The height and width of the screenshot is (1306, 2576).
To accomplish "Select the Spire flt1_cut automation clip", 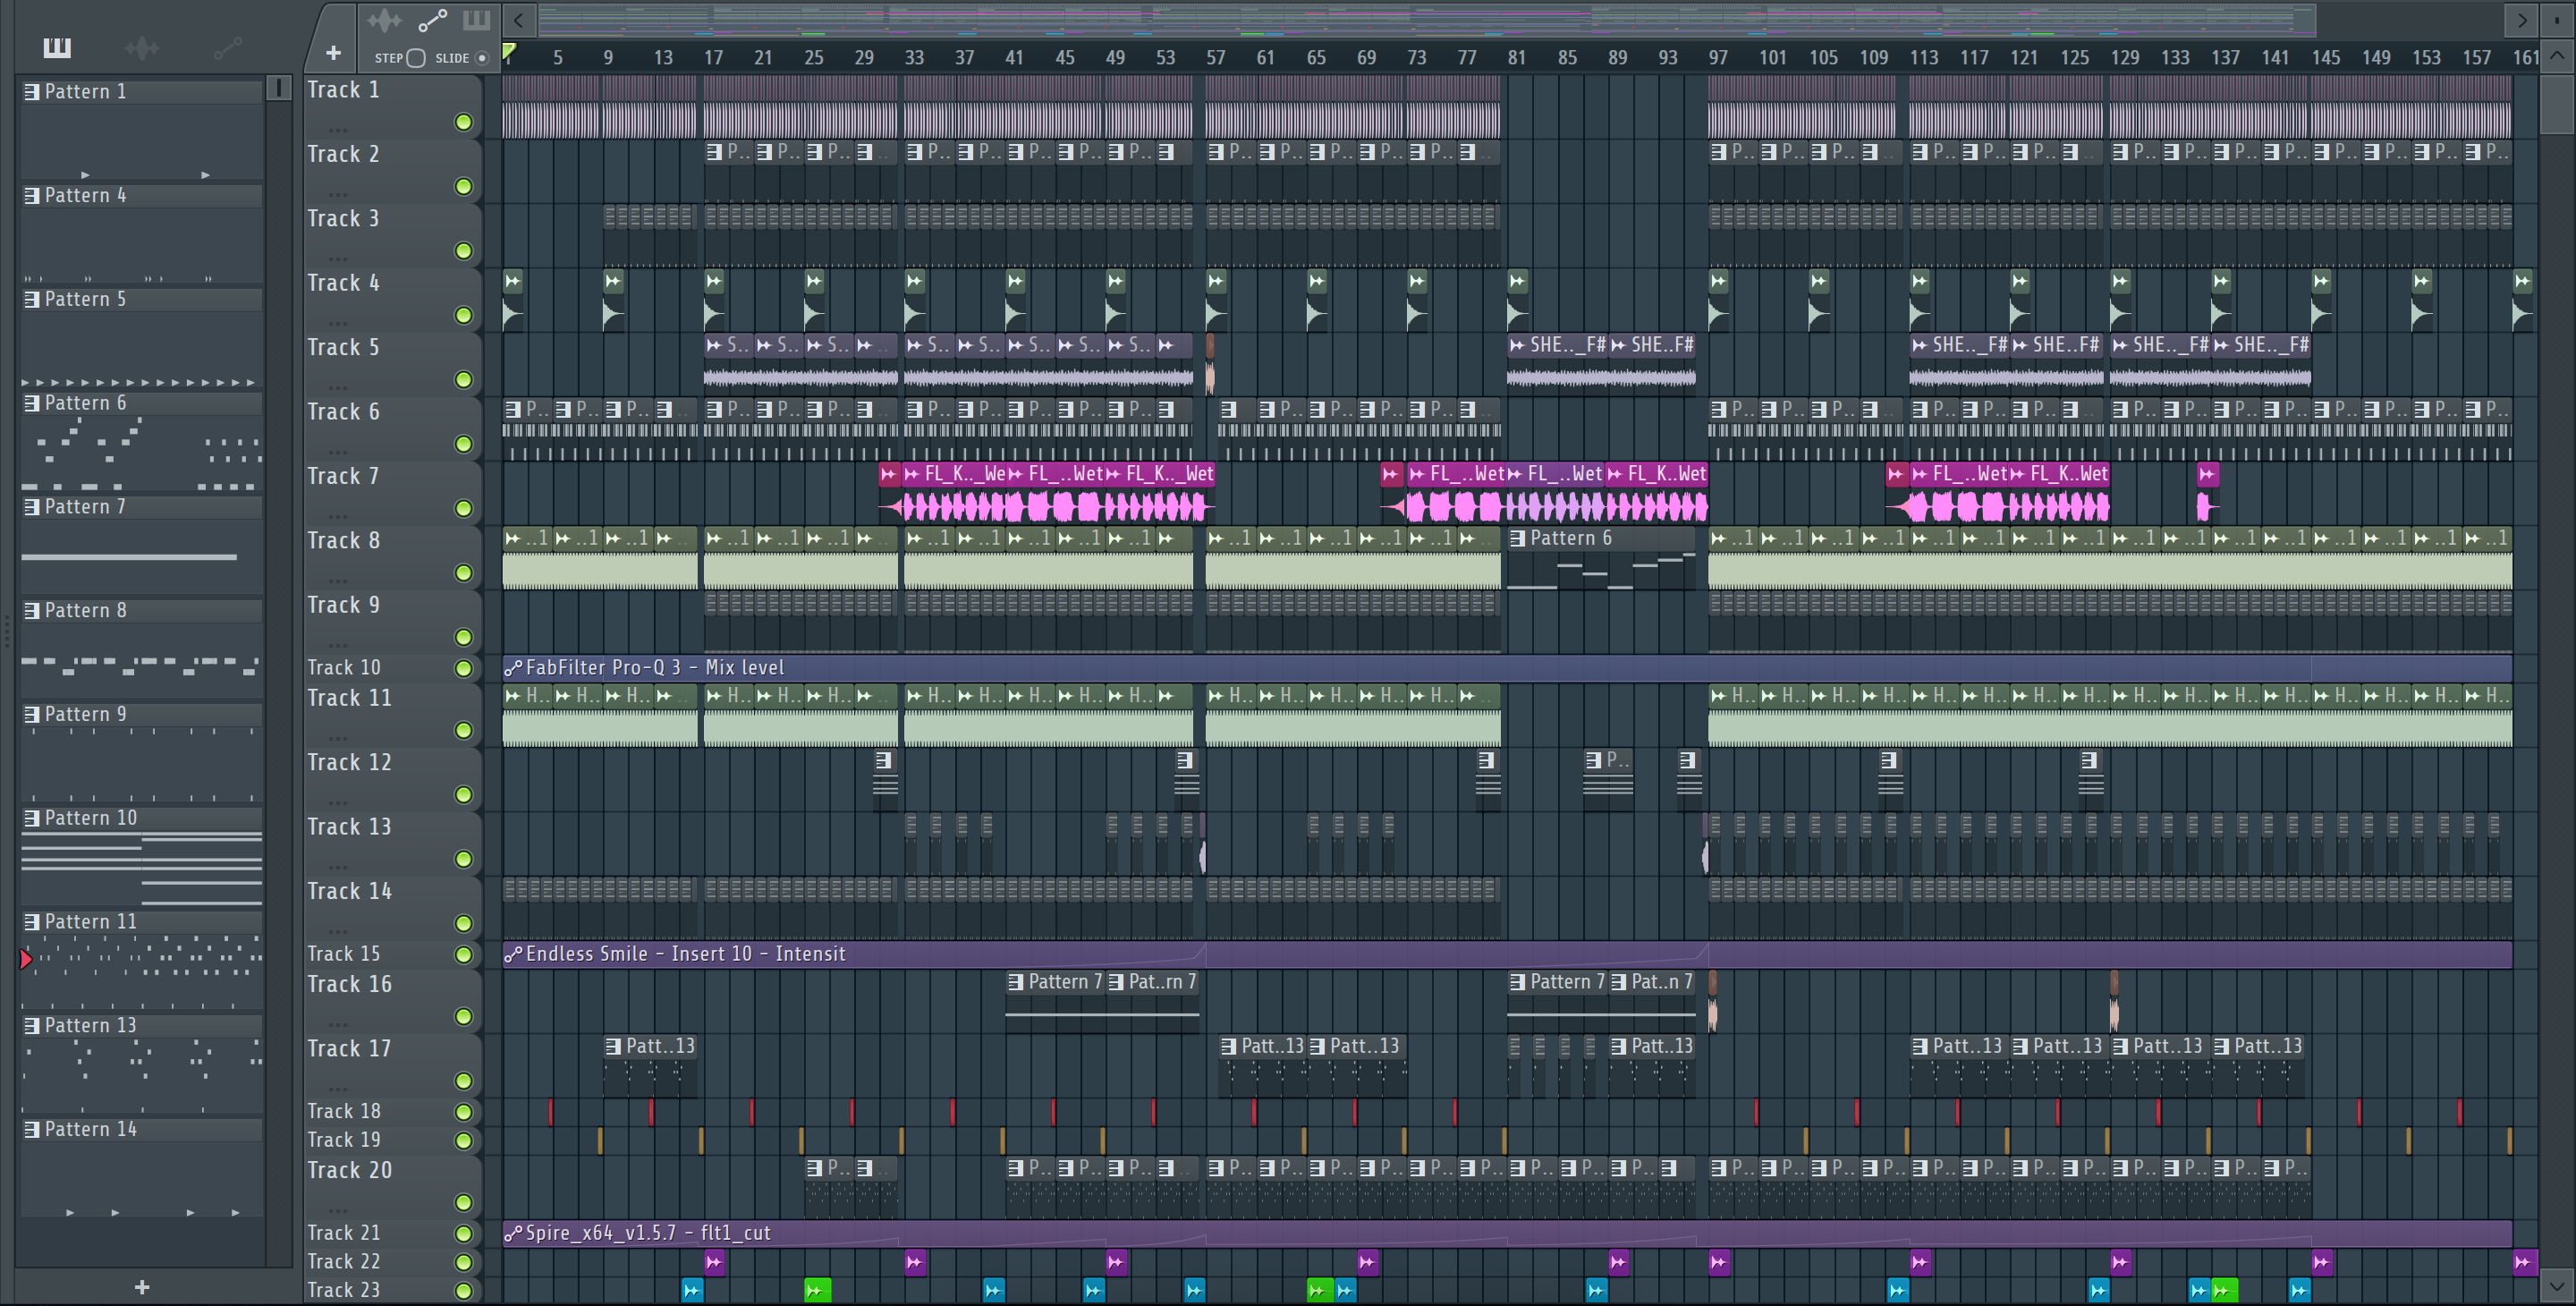I will coord(1507,1233).
